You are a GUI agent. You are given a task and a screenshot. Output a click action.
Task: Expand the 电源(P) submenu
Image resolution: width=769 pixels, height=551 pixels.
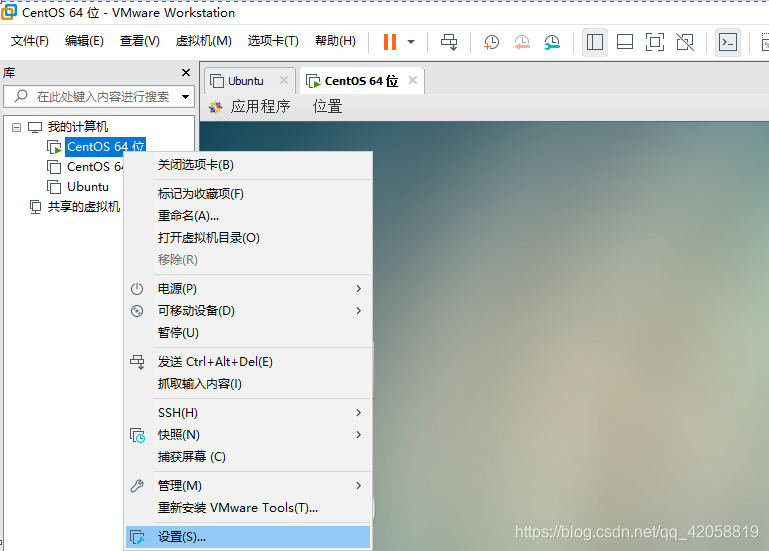point(248,289)
